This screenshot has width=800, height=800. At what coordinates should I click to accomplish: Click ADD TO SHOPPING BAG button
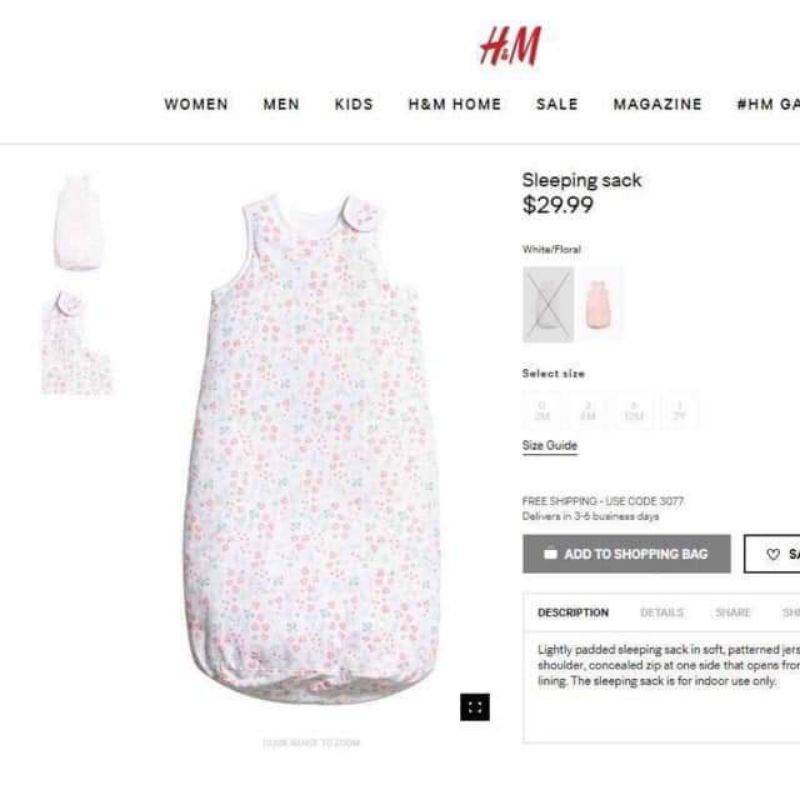(627, 554)
